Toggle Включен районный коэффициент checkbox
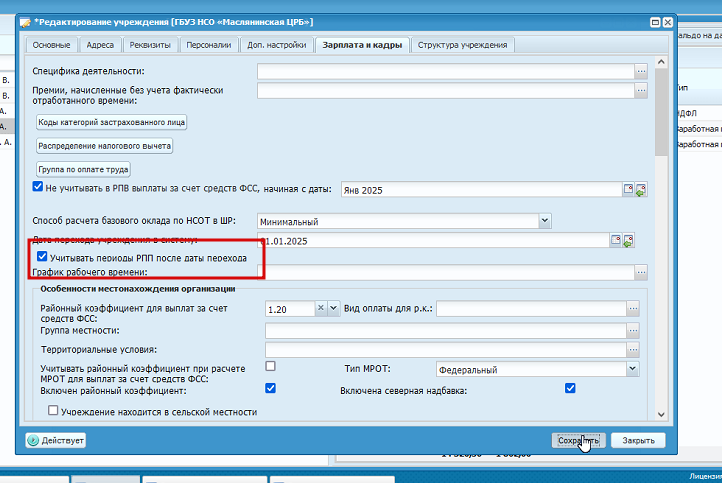The image size is (722, 483). 271,388
